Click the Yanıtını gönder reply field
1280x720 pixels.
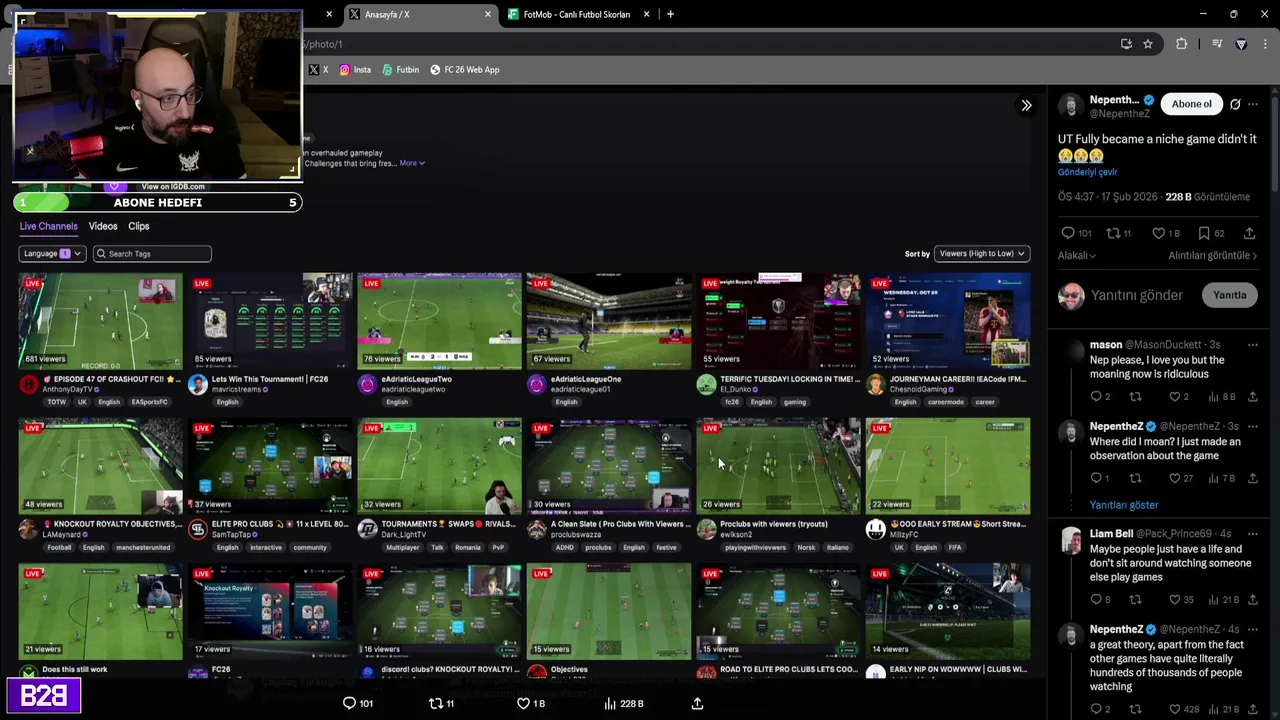click(1136, 295)
